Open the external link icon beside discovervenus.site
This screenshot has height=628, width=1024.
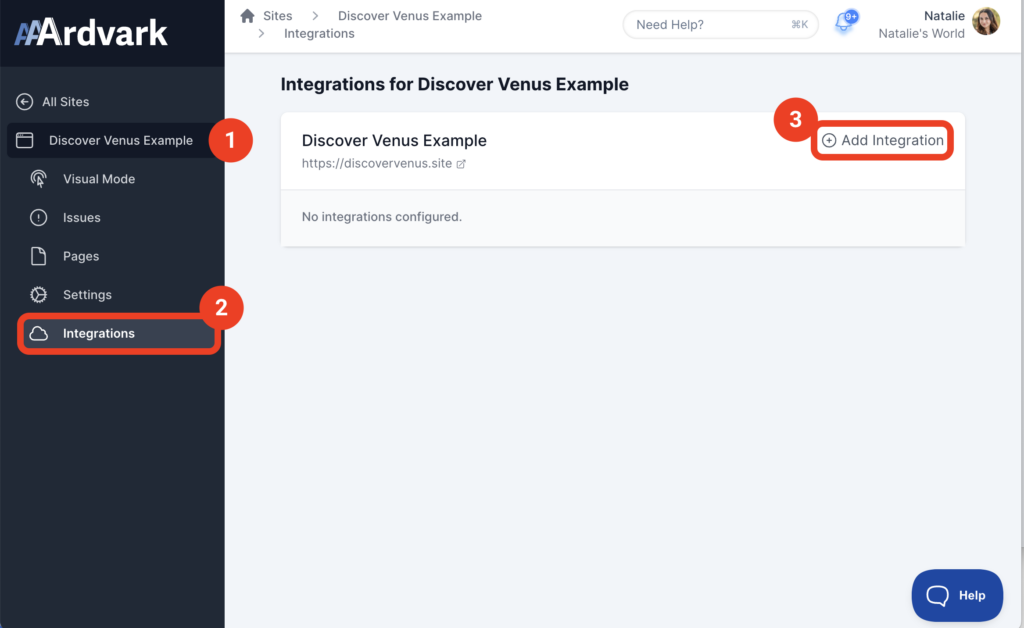461,164
